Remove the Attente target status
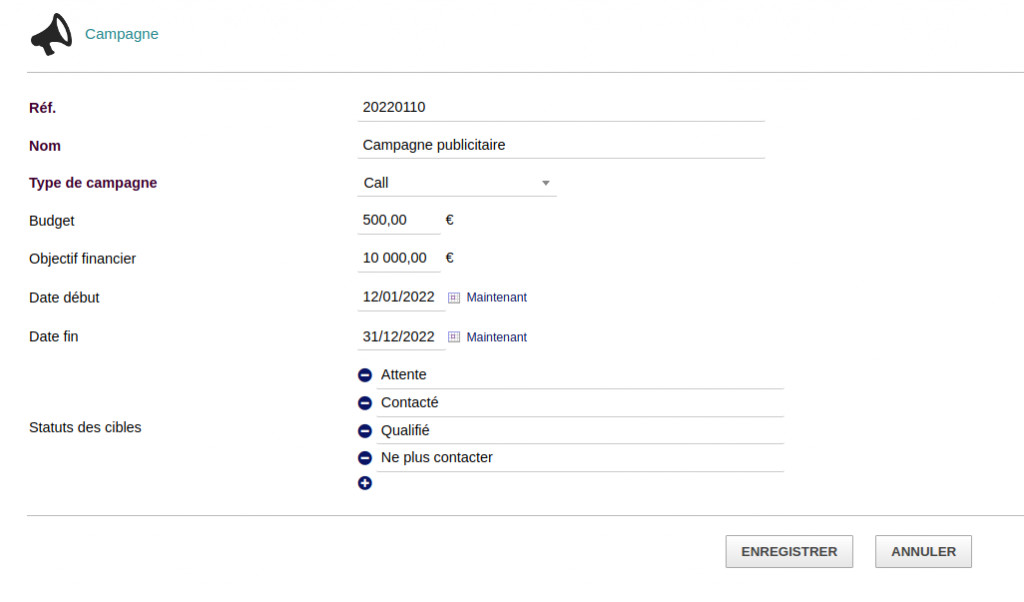The image size is (1024, 602). tap(365, 375)
